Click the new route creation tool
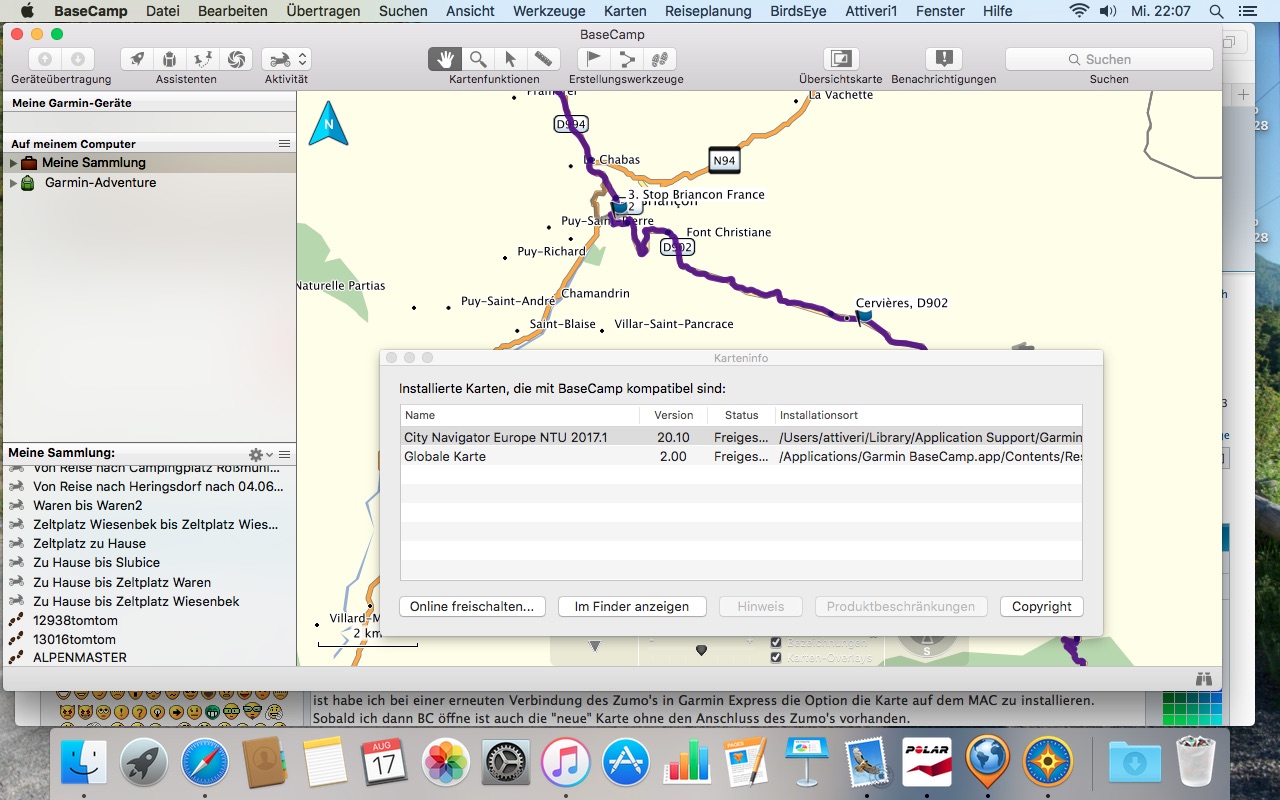The width and height of the screenshot is (1280, 800). [627, 59]
